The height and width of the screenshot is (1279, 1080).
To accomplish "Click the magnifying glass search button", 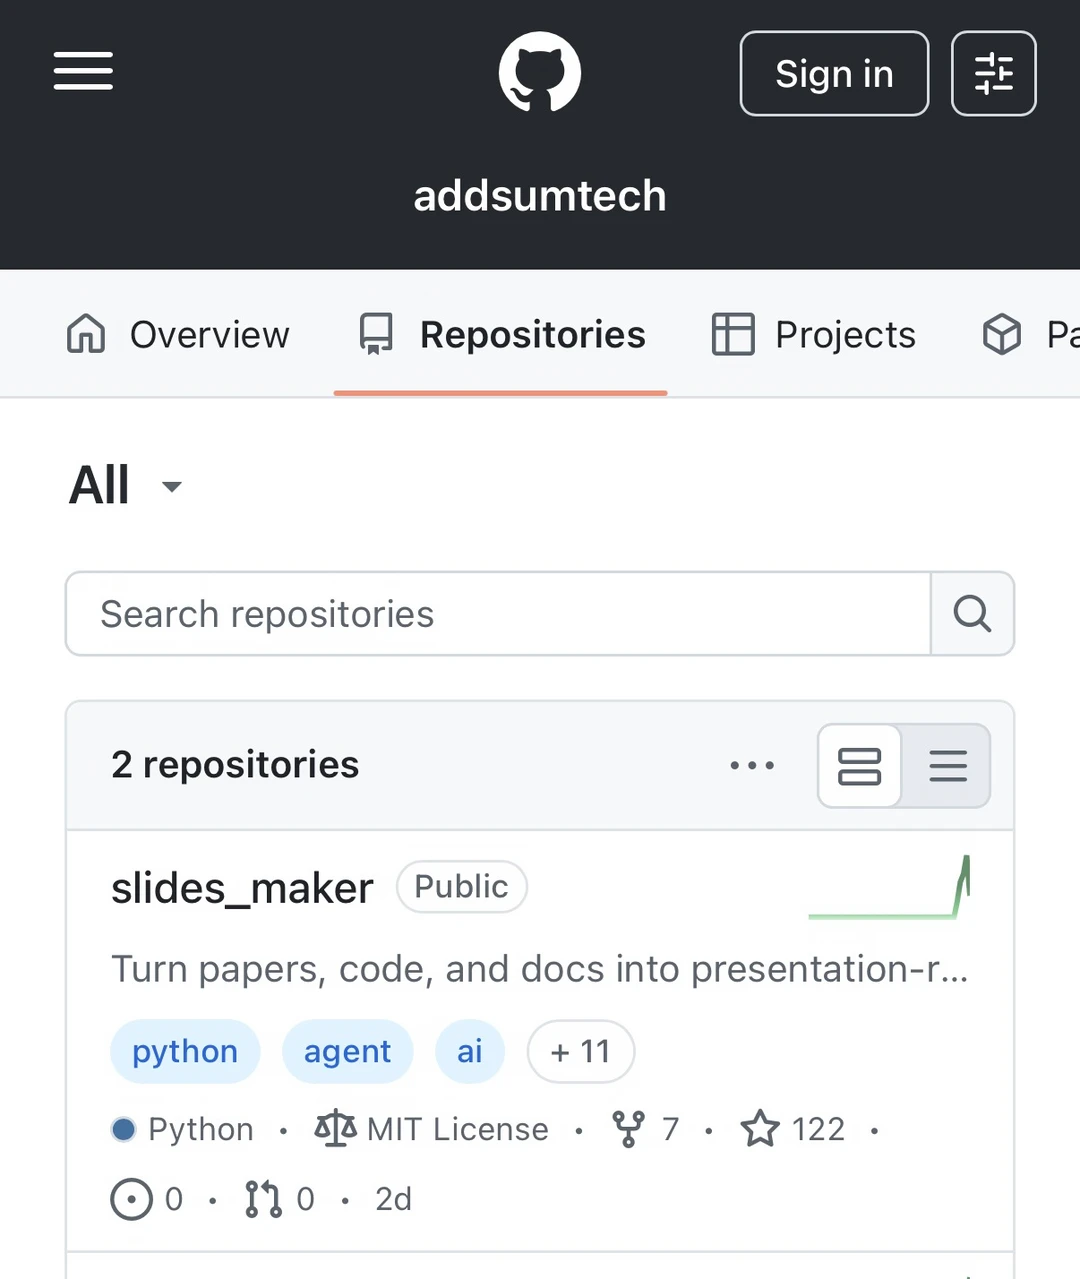I will pos(972,614).
